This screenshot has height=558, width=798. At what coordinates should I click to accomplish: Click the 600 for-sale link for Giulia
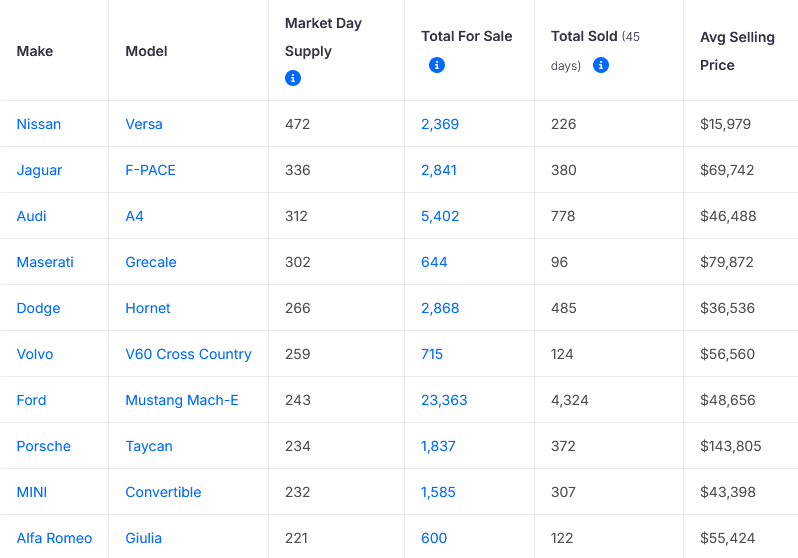pos(434,538)
